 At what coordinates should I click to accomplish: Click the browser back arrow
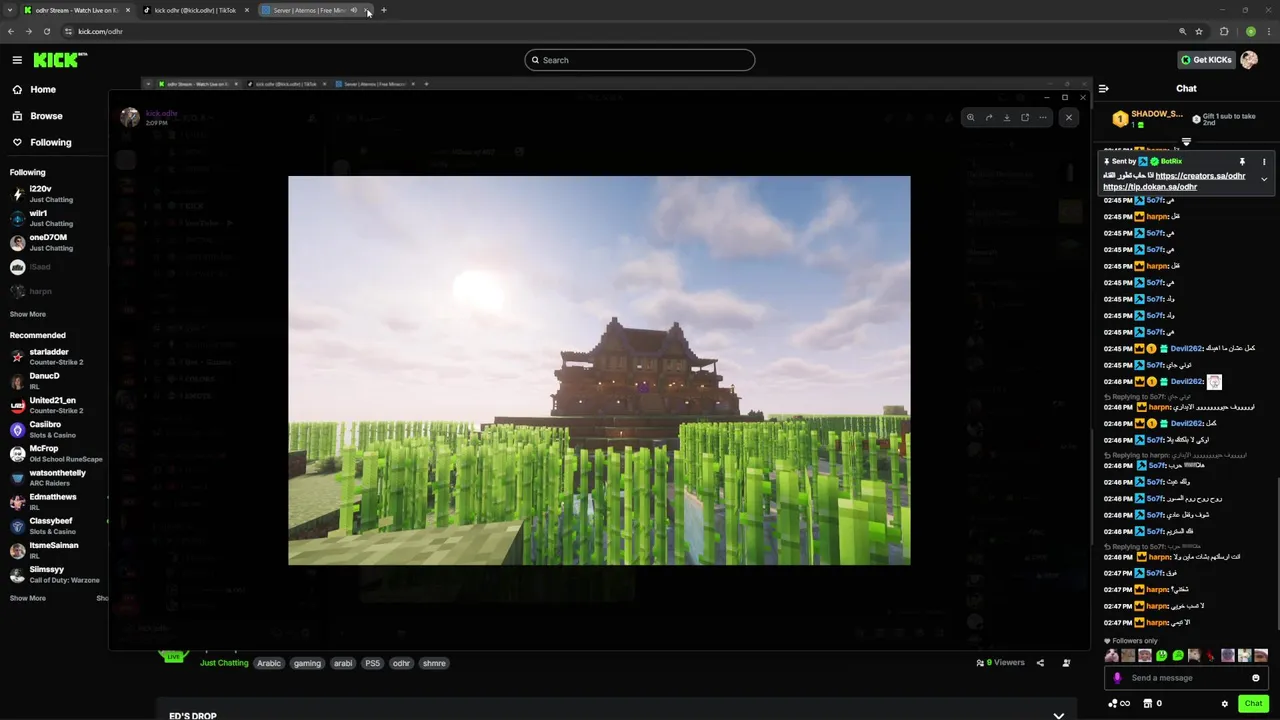point(11,31)
